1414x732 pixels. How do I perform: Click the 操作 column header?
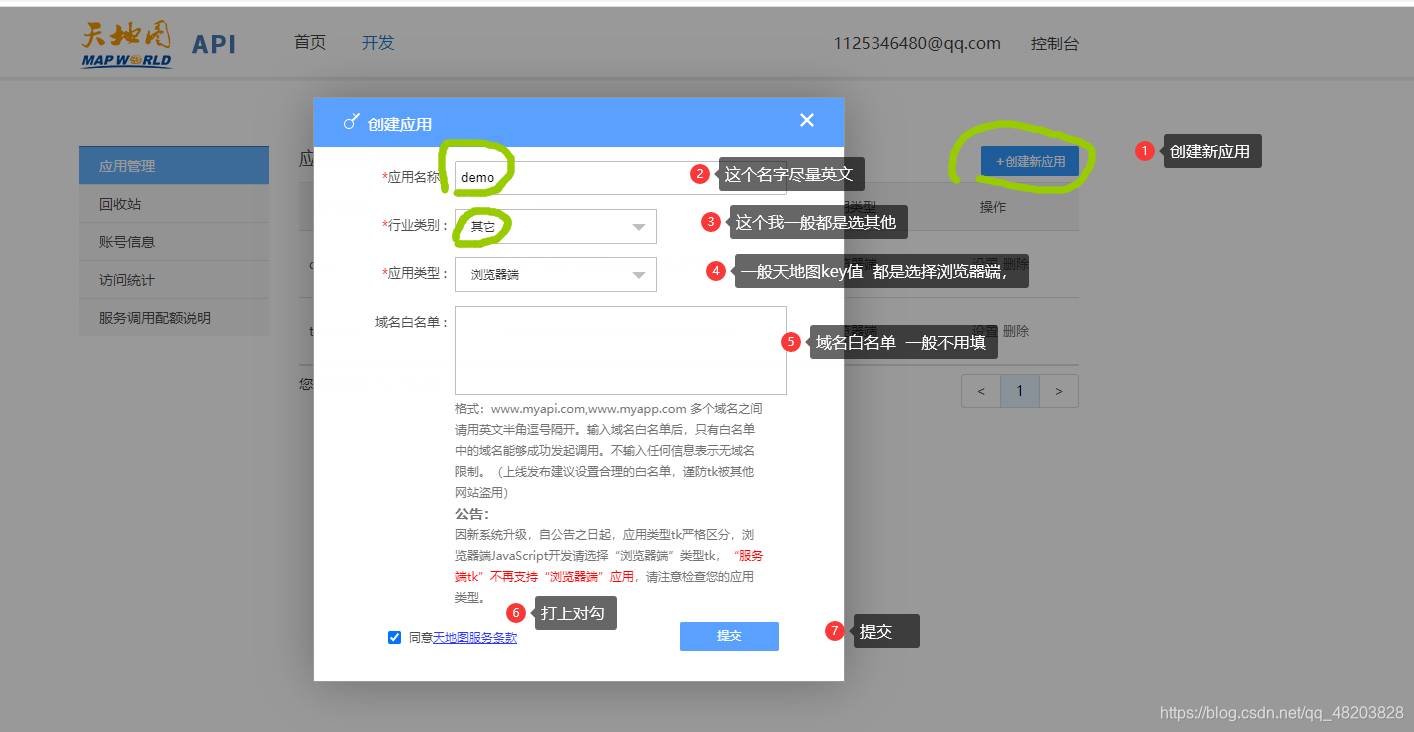(x=993, y=207)
